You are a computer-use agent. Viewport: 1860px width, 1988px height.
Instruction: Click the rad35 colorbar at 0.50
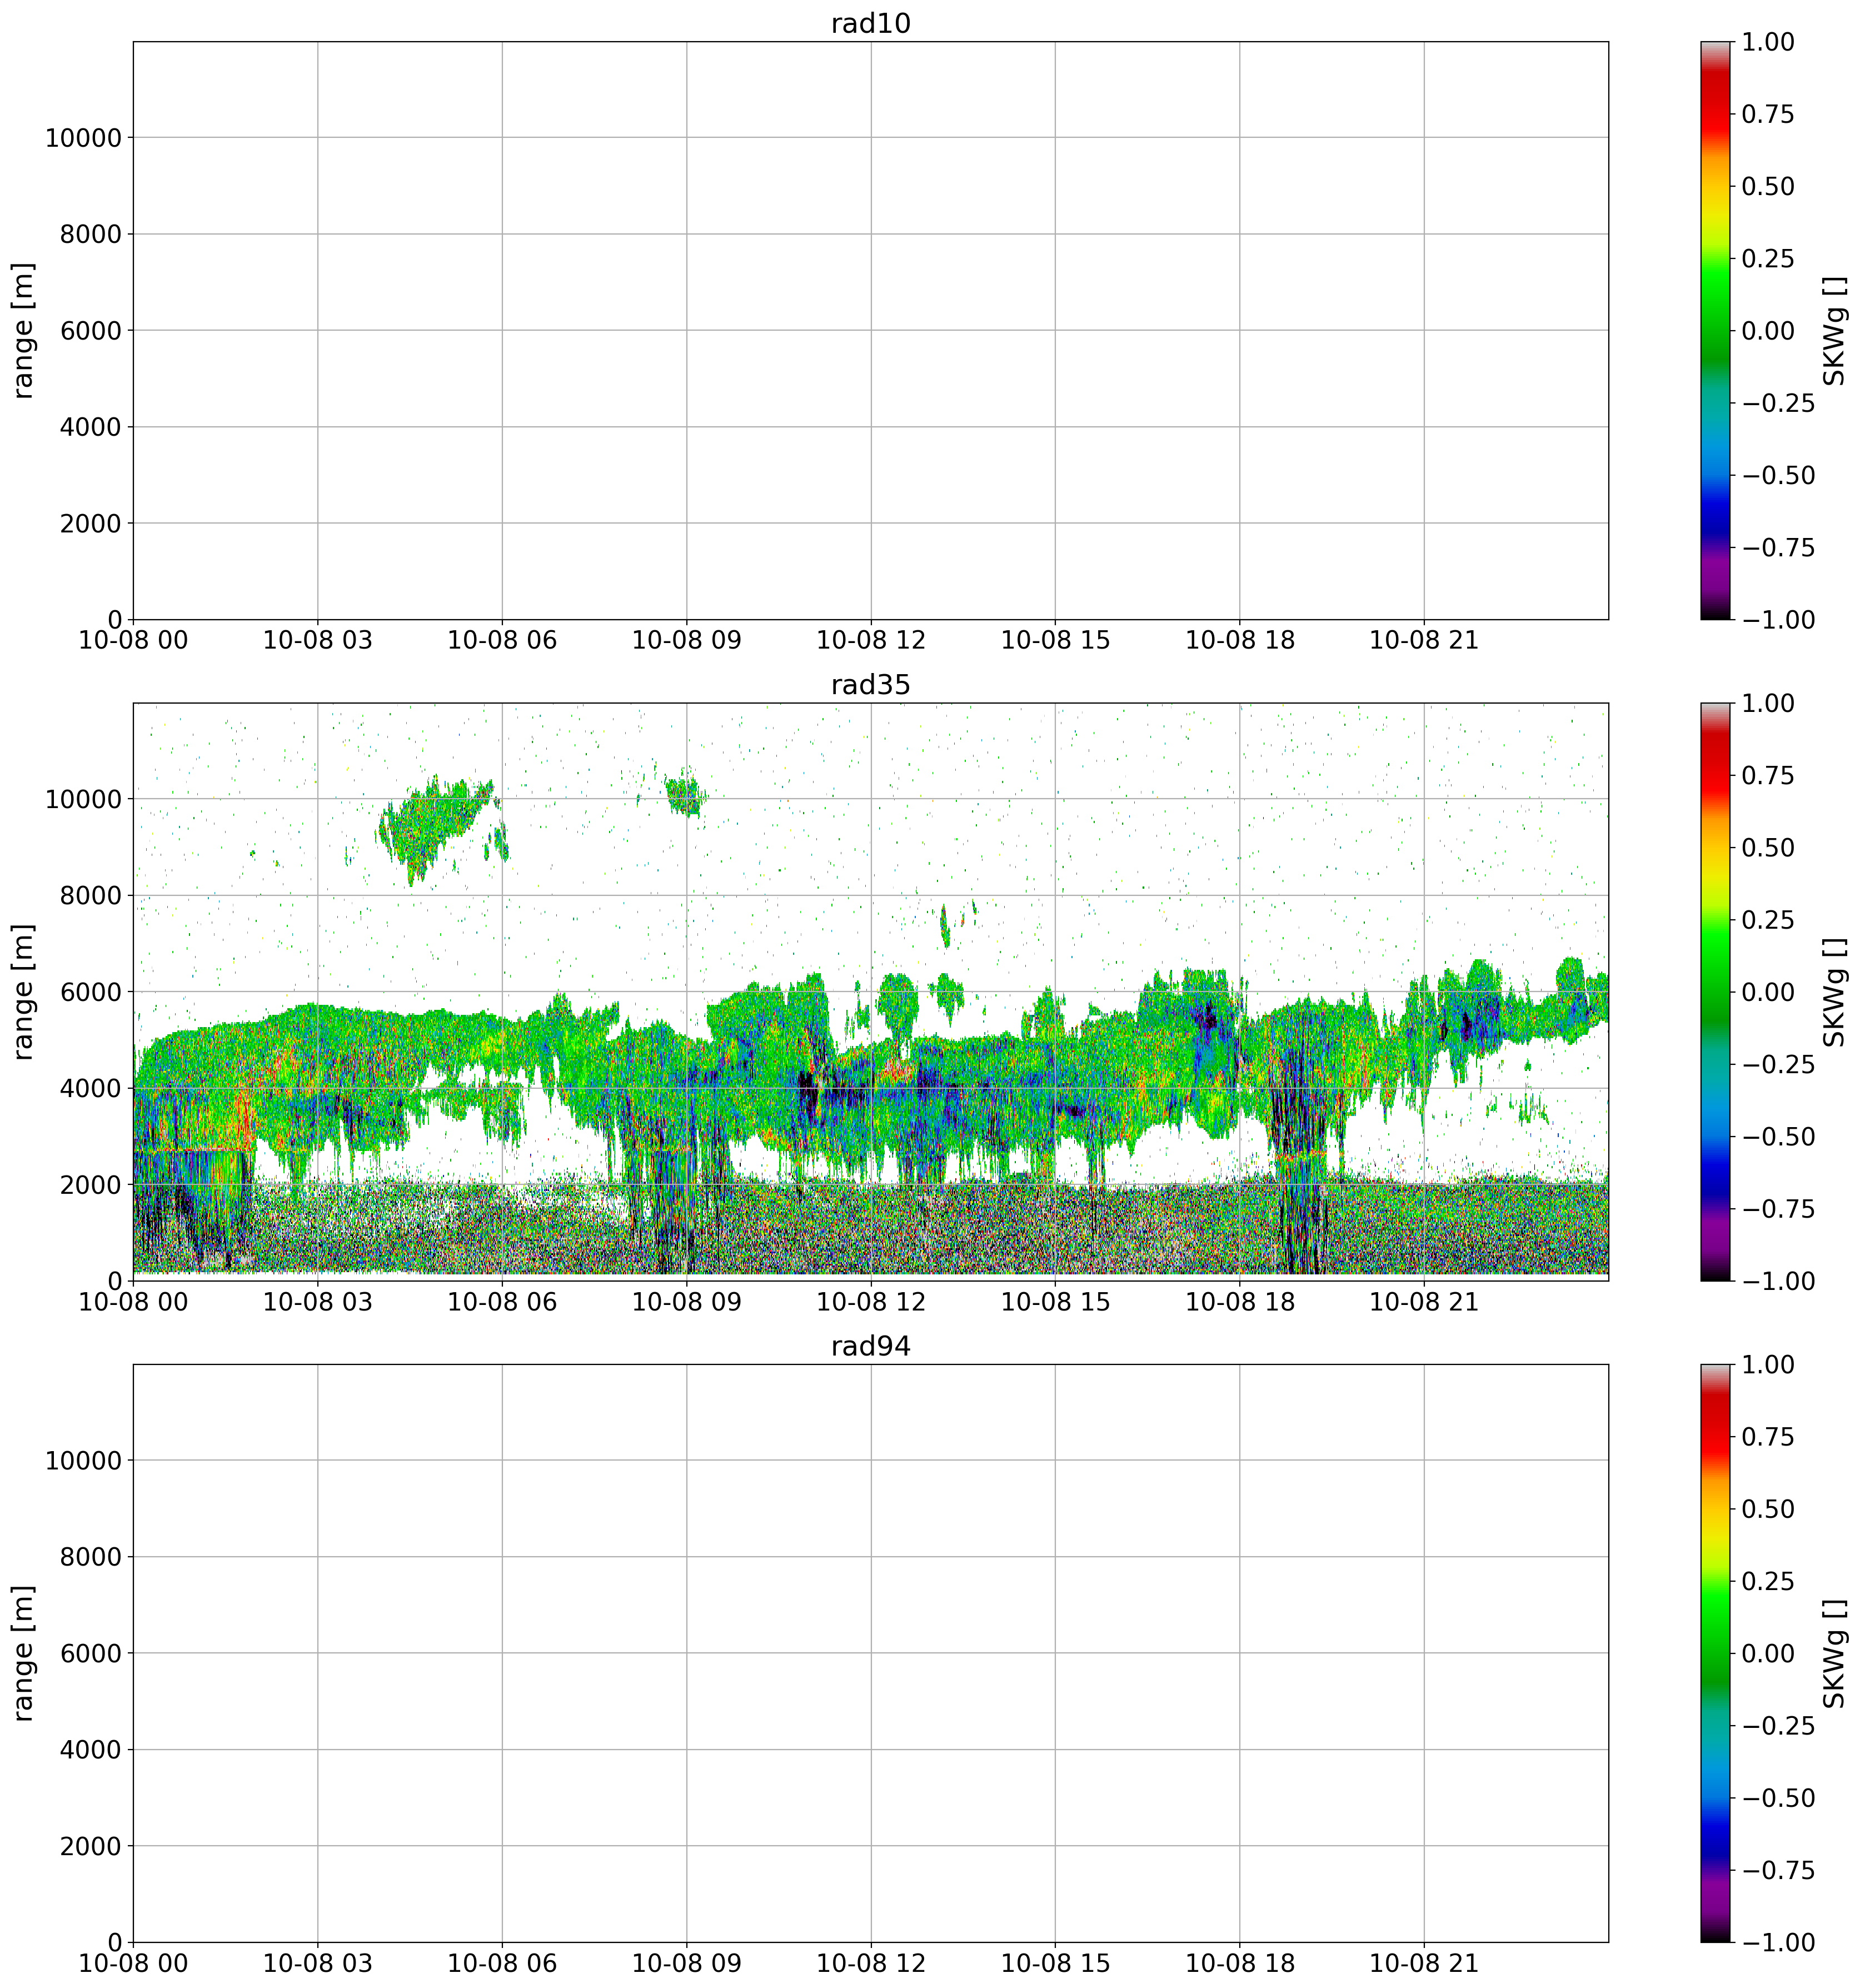[x=1716, y=847]
